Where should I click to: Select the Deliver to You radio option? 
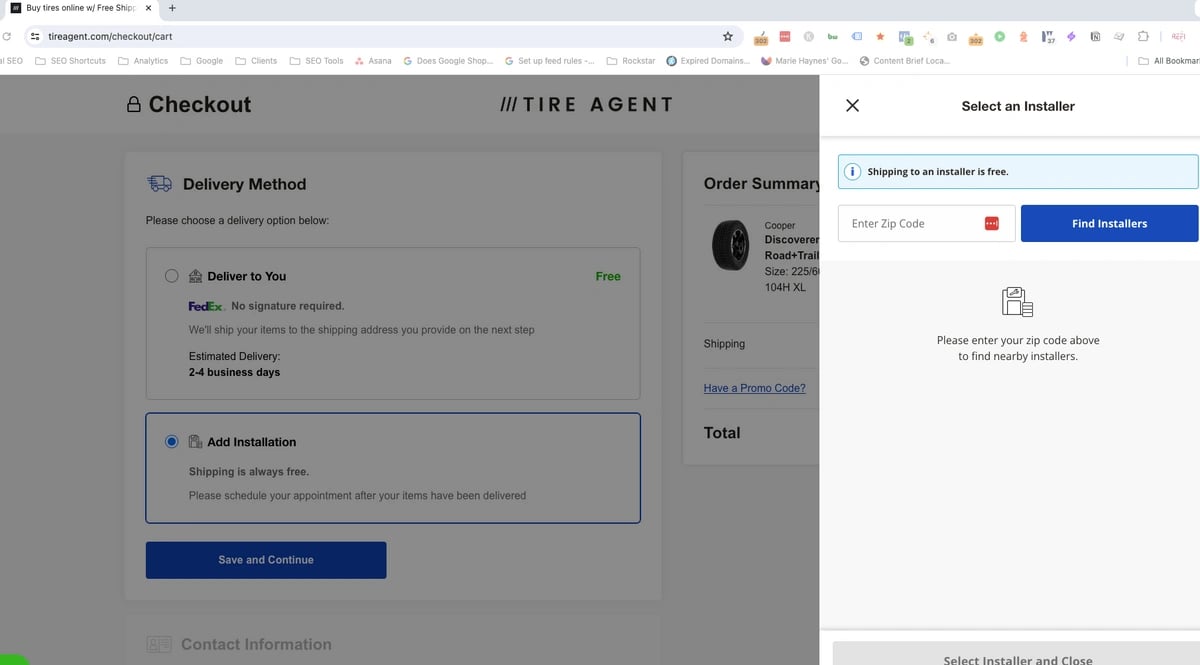[x=172, y=276]
